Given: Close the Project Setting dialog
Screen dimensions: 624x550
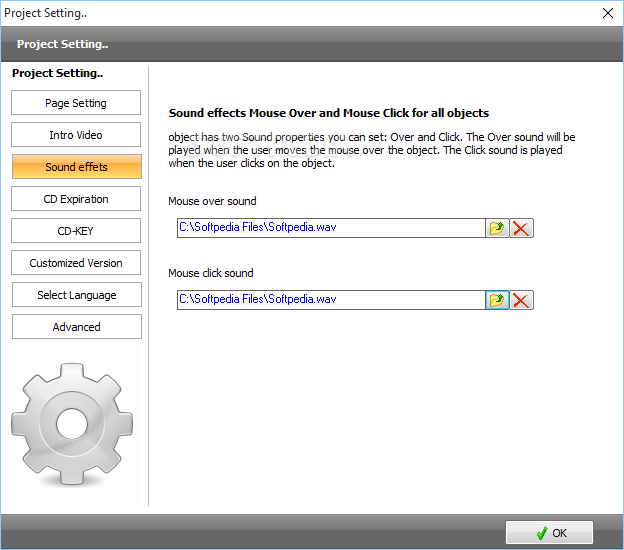Looking at the screenshot, I should (x=608, y=13).
